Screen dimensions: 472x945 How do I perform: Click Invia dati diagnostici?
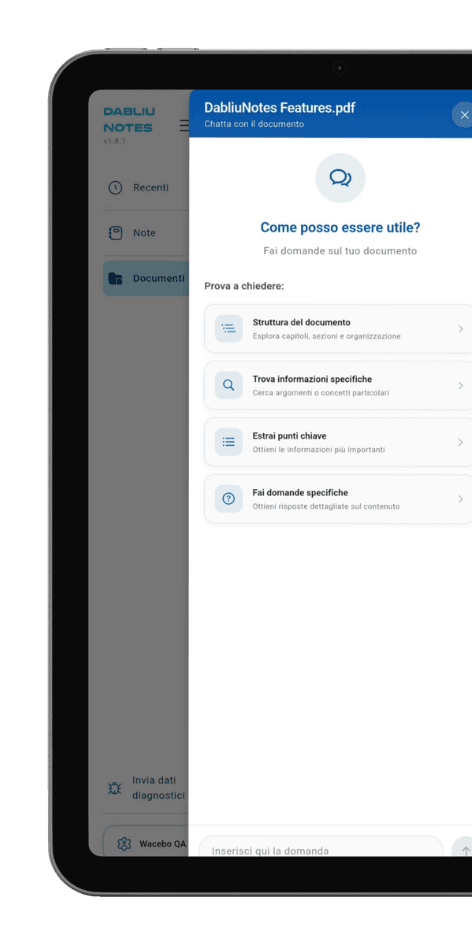[x=145, y=788]
